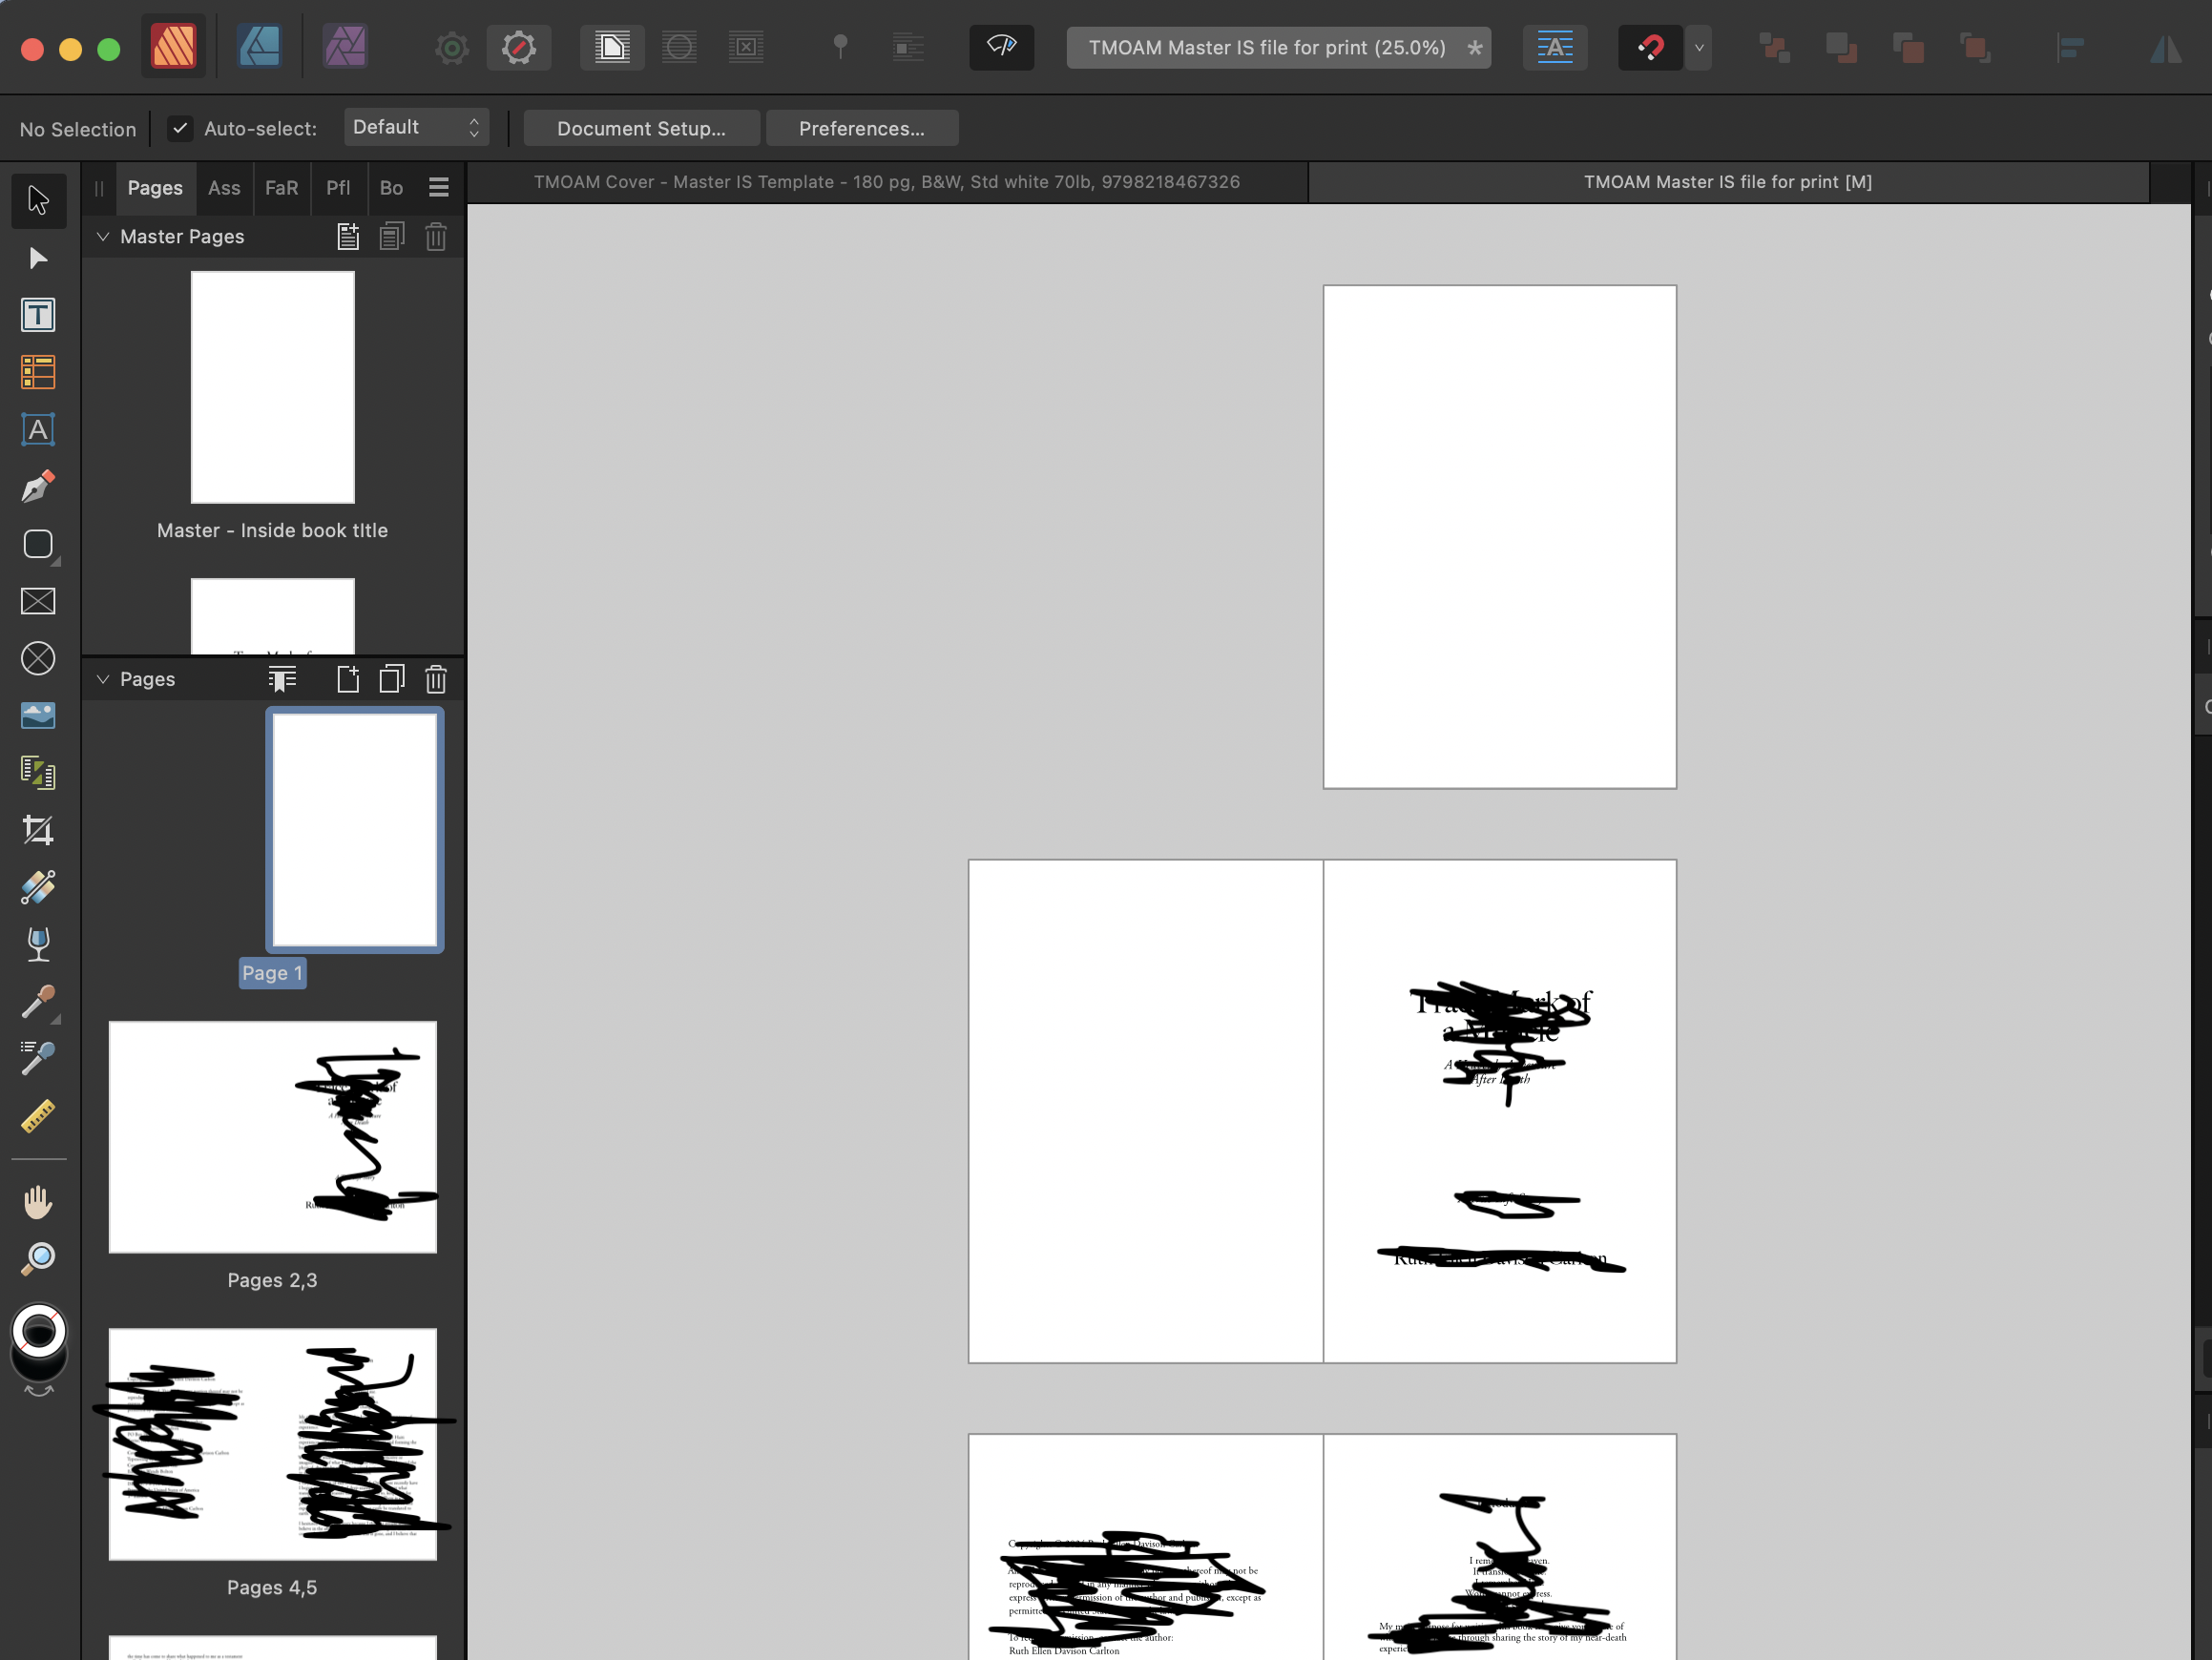Select the Pages 2,3 spread thumbnail
Image resolution: width=2212 pixels, height=1660 pixels.
pos(272,1137)
